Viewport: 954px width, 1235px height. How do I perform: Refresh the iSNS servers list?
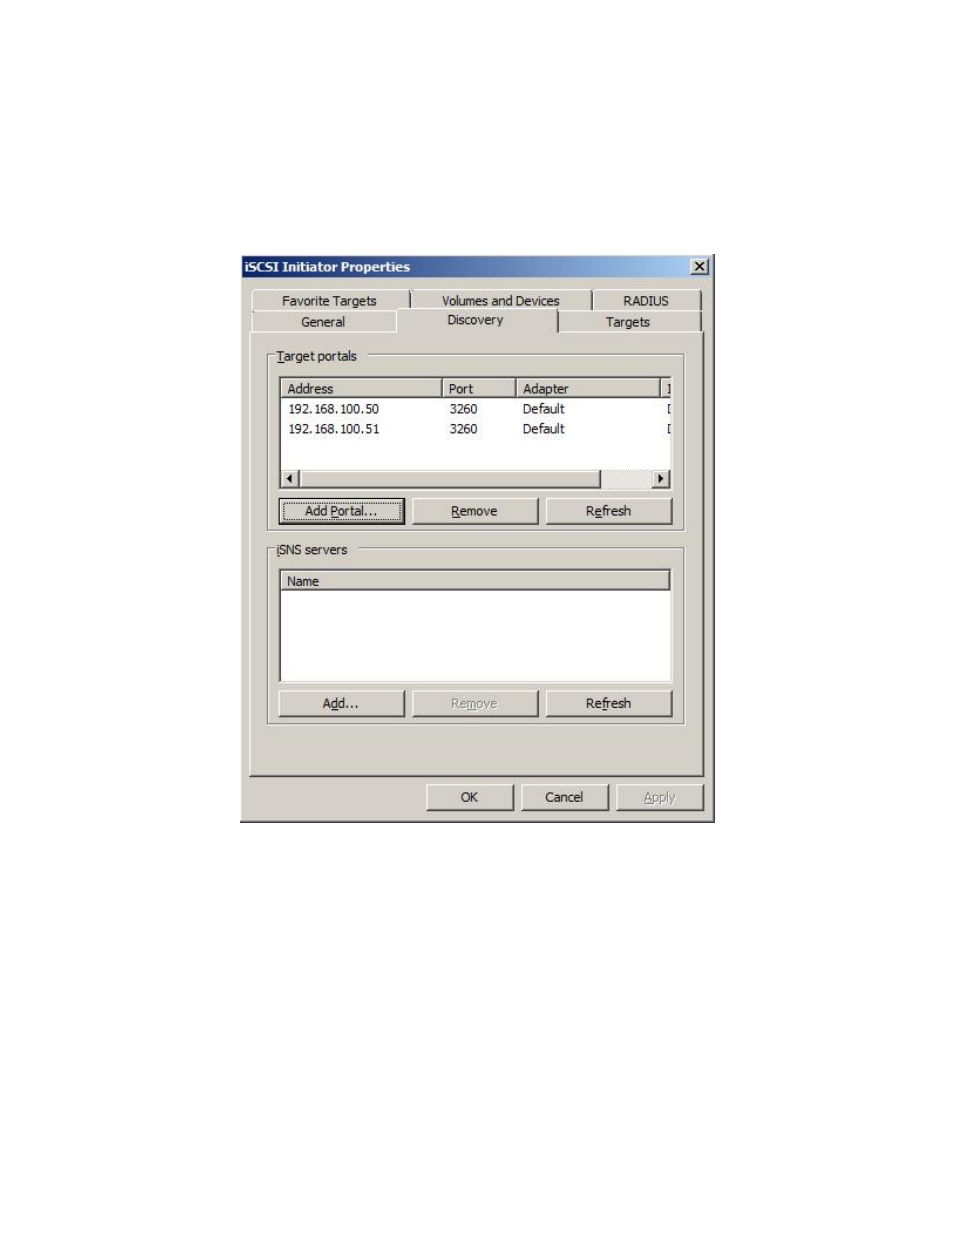coord(608,704)
